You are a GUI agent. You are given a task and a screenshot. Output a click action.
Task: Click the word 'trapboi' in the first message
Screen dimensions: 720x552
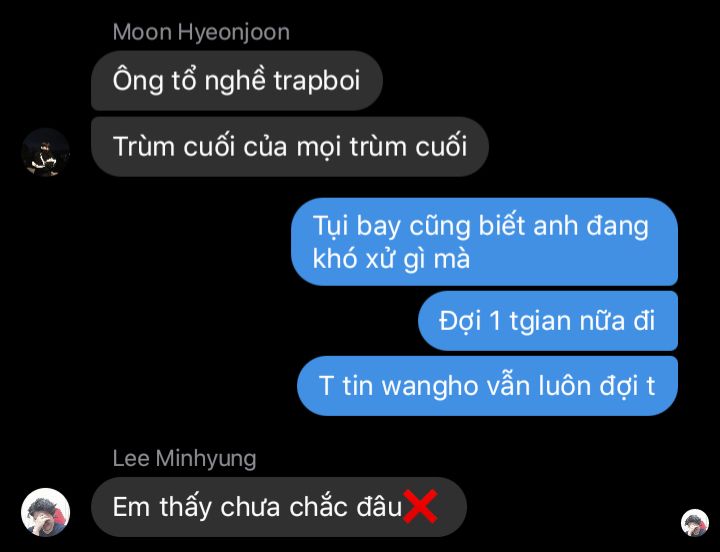click(317, 81)
